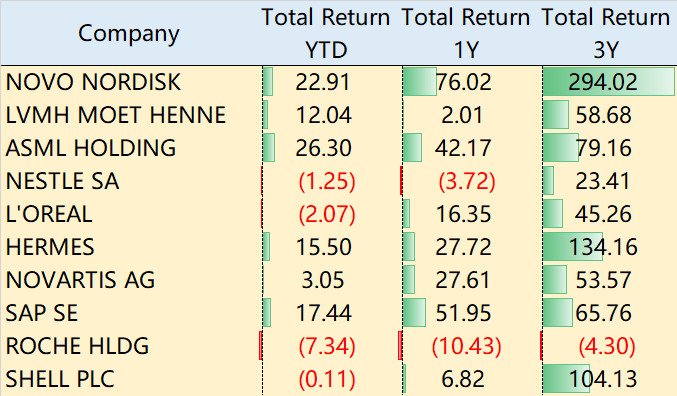The height and width of the screenshot is (396, 677).
Task: Click HERMES 3Y value 134.16
Action: point(603,247)
